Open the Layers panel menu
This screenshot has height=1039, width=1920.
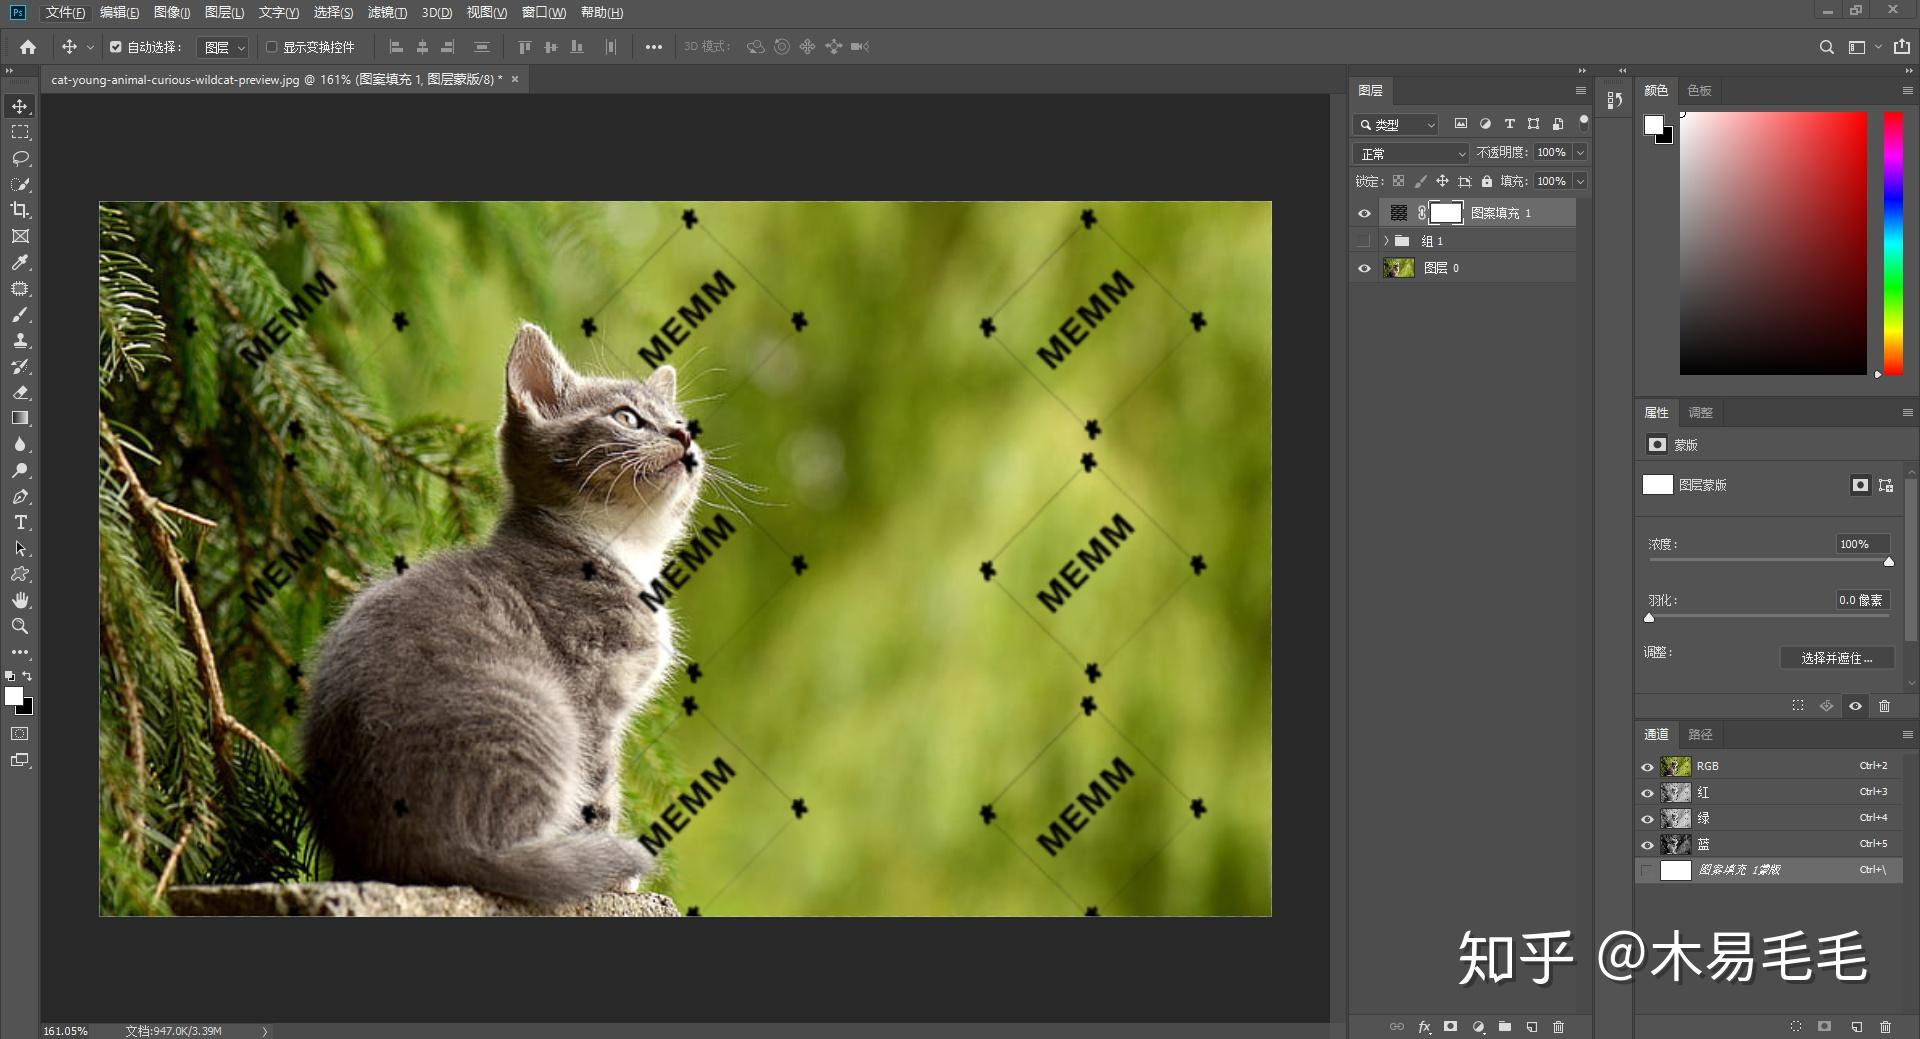pyautogui.click(x=1581, y=91)
